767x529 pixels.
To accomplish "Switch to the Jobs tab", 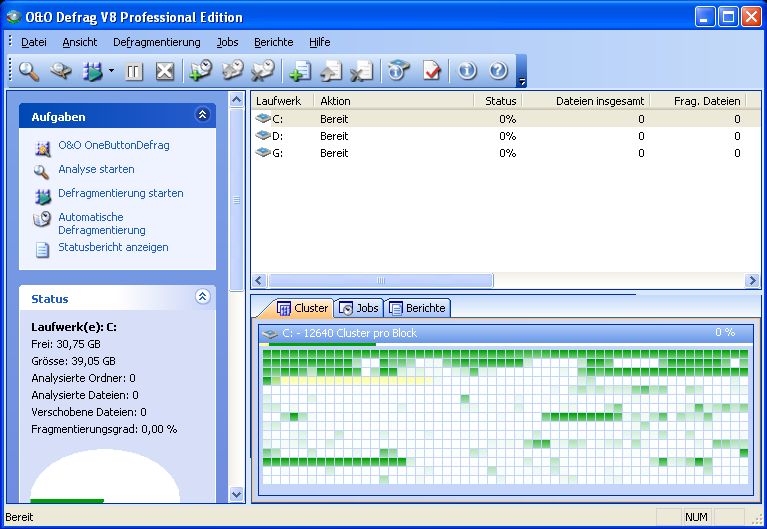I will click(x=359, y=308).
